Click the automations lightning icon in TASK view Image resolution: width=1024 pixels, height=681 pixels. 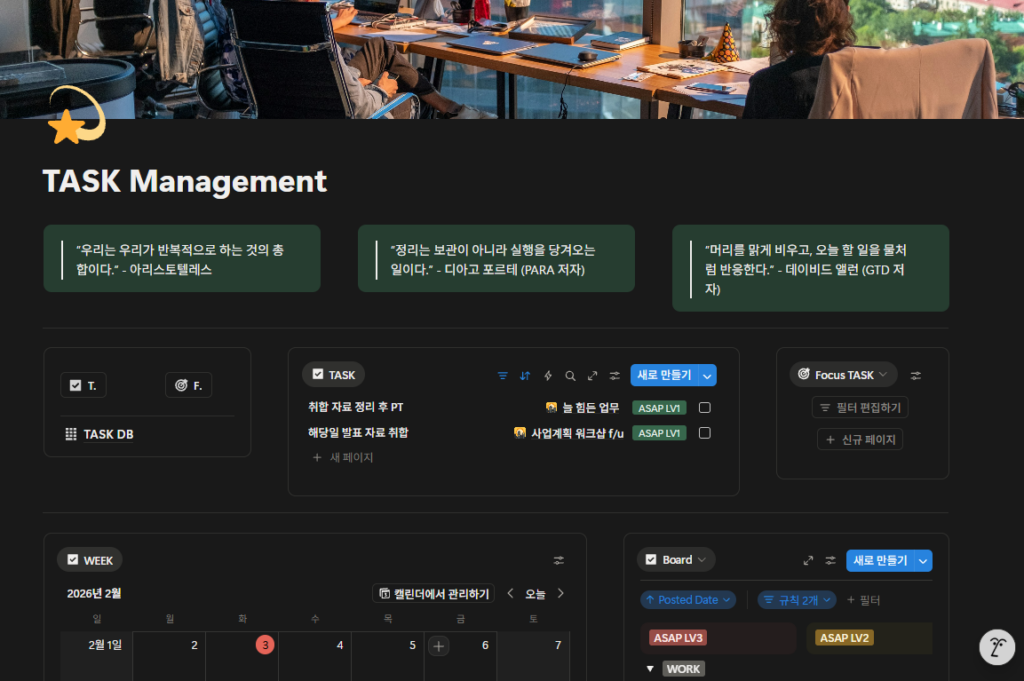548,375
